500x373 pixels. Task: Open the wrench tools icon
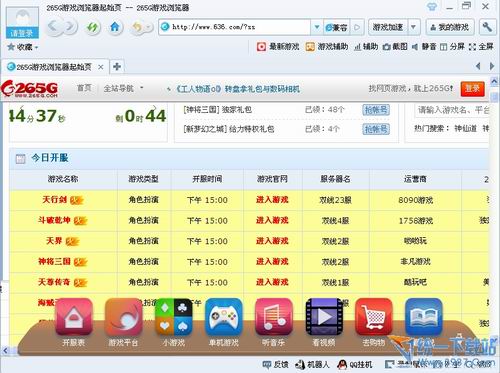point(487,27)
